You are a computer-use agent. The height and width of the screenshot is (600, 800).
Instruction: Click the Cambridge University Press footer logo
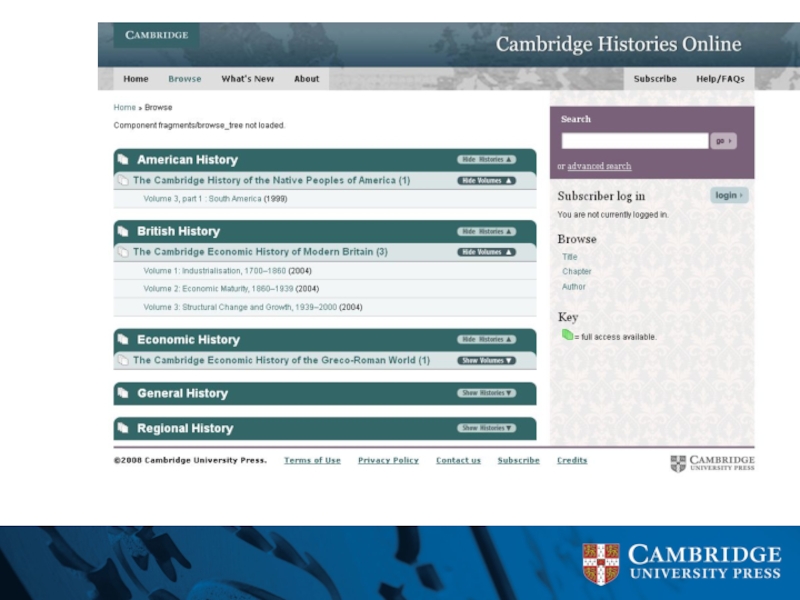[x=712, y=463]
